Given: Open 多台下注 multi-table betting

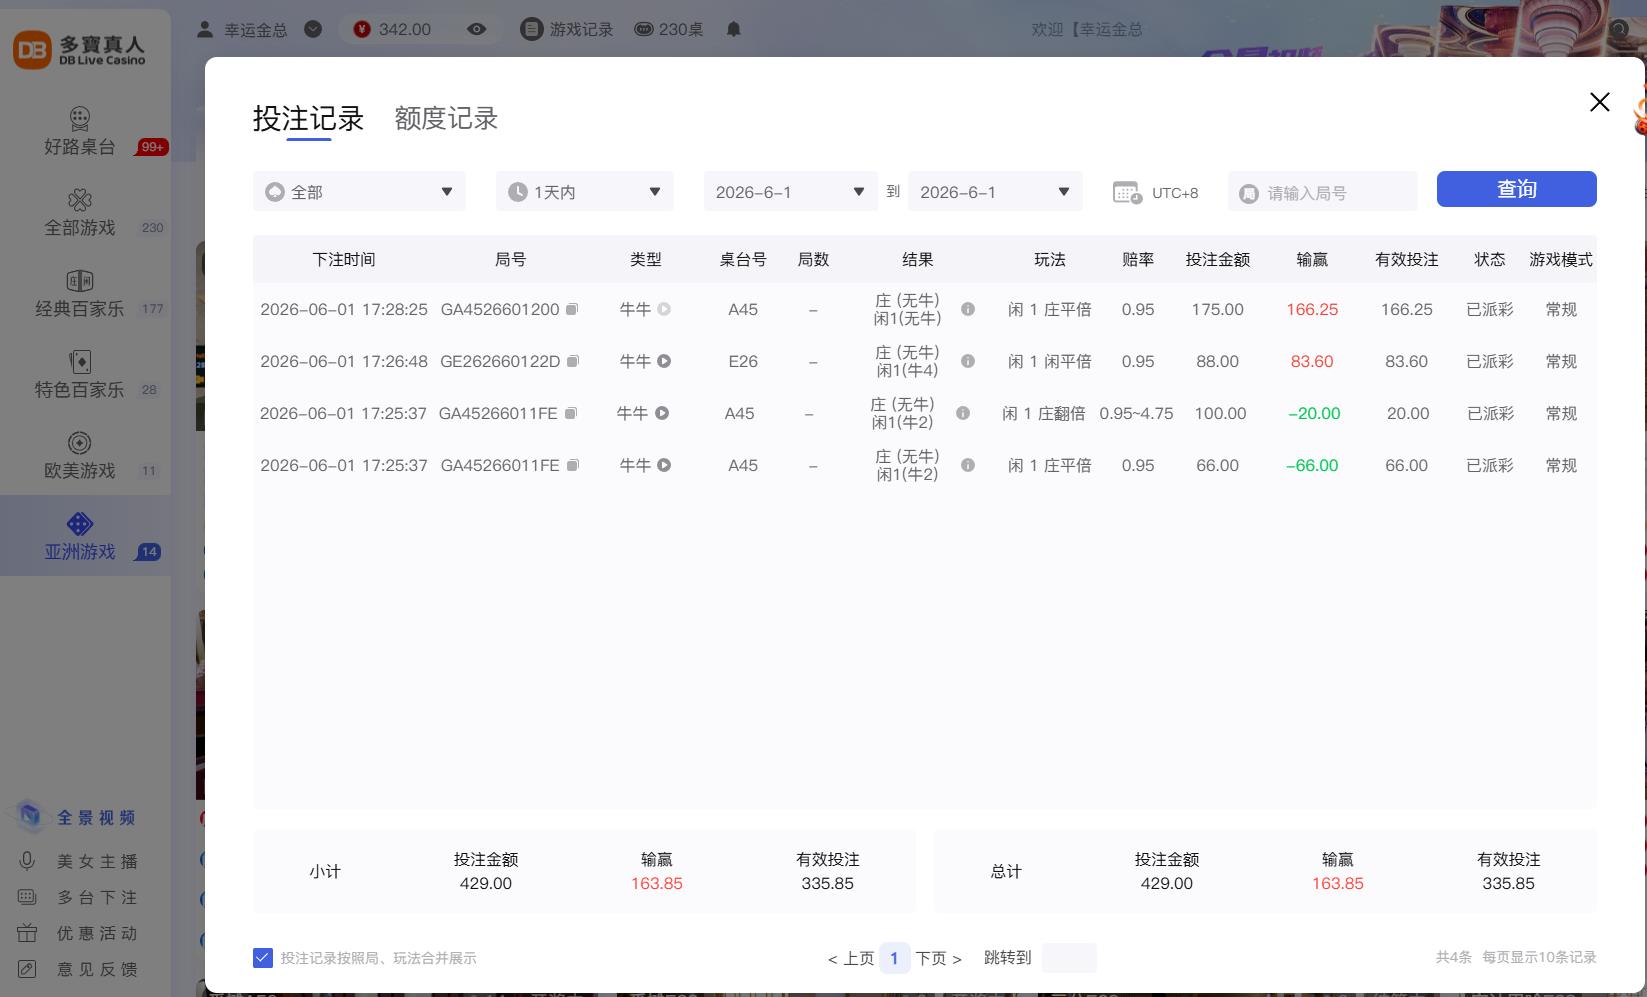Looking at the screenshot, I should point(78,897).
